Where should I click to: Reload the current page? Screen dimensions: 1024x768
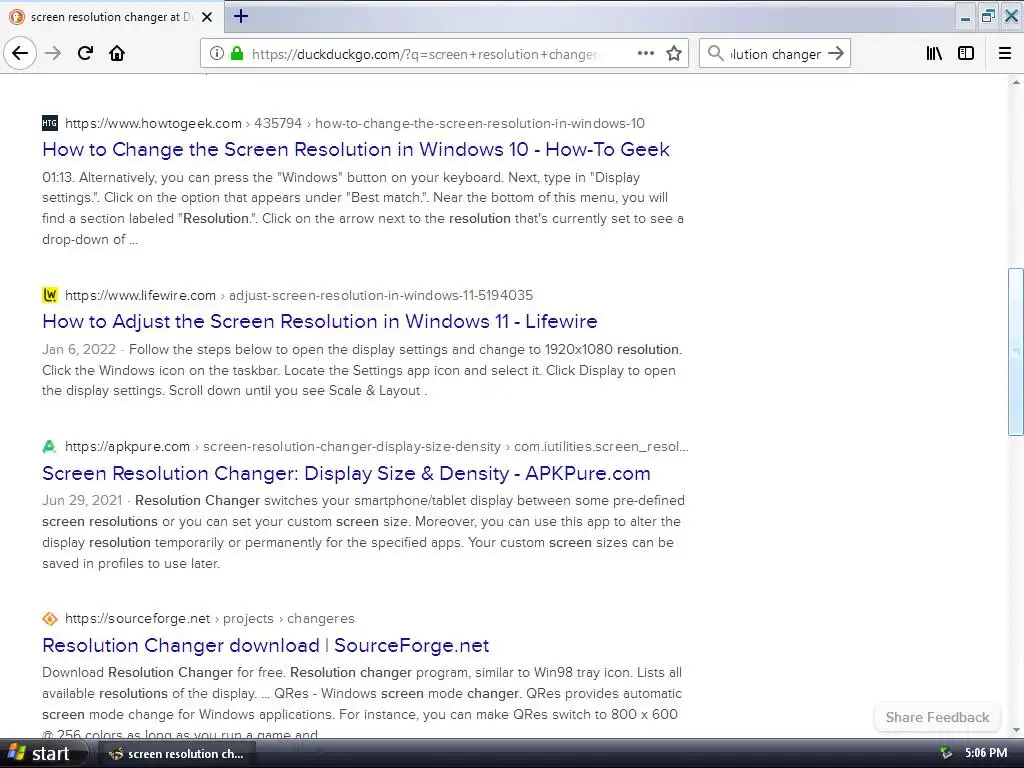pos(85,53)
